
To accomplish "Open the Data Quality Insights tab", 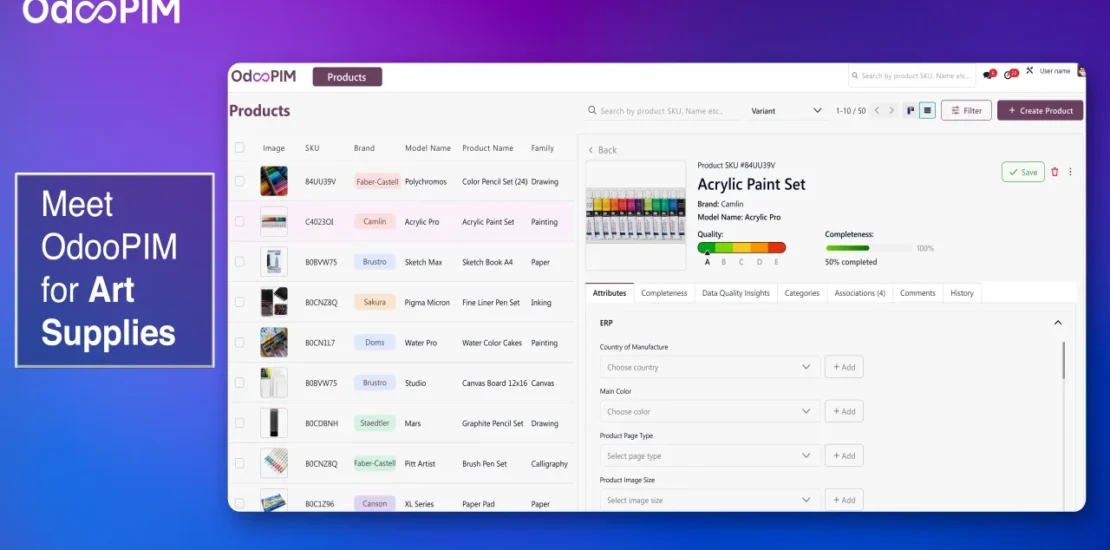I will point(736,293).
